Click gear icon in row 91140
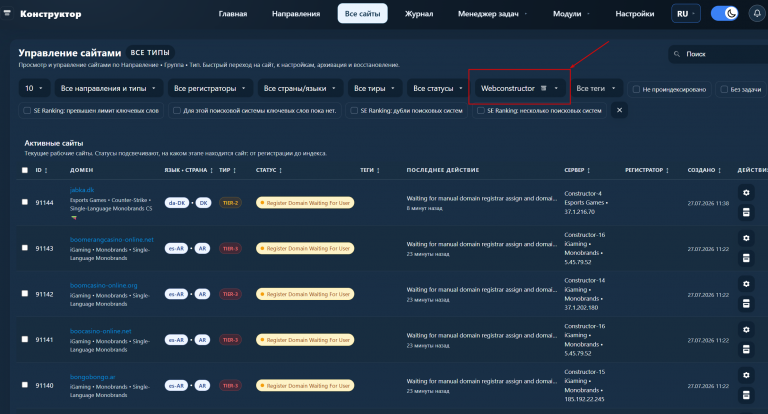The image size is (768, 414). [746, 375]
